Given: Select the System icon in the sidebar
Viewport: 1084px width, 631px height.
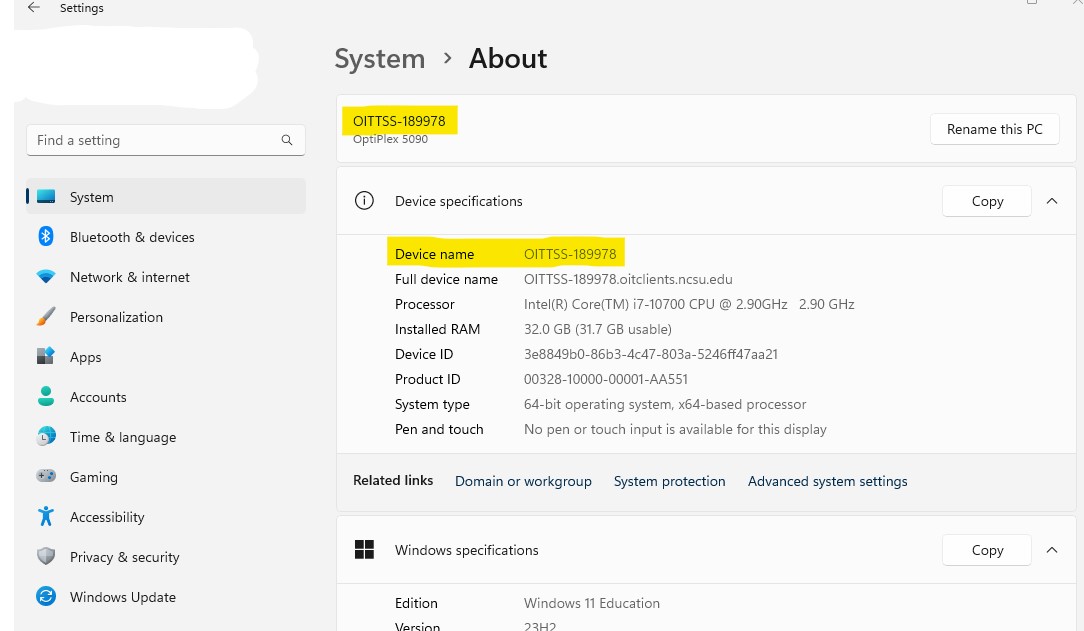Looking at the screenshot, I should click(46, 197).
